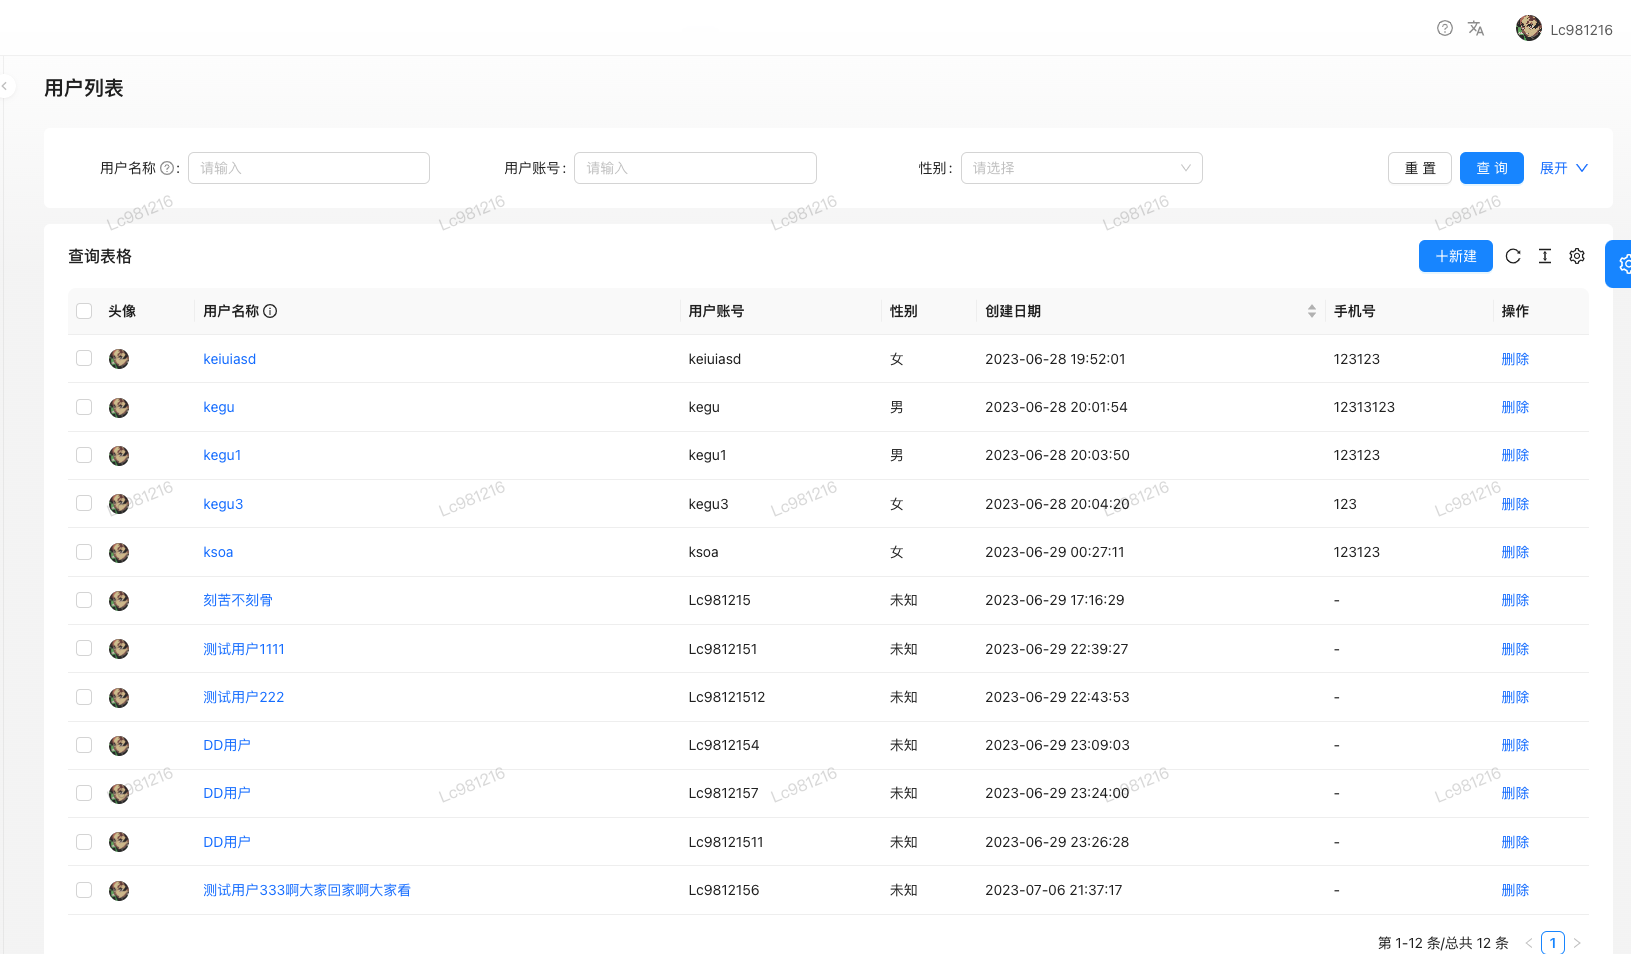Image resolution: width=1631 pixels, height=954 pixels.
Task: Click the 手机号 column header
Action: coord(1354,311)
